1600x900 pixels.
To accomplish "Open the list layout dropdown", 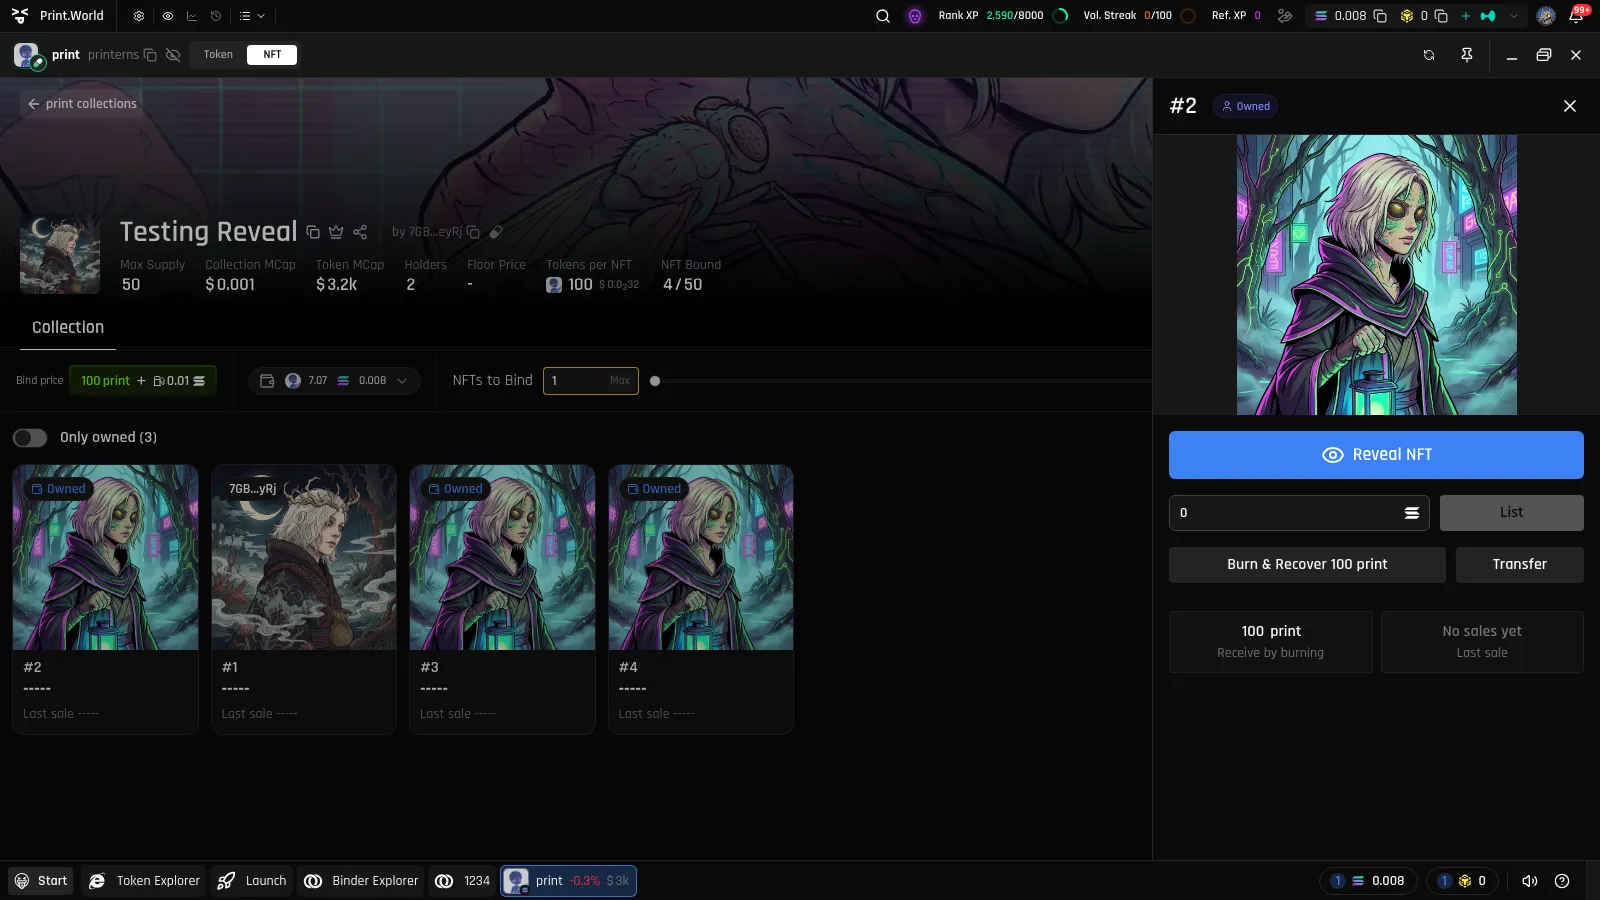I will tap(252, 16).
